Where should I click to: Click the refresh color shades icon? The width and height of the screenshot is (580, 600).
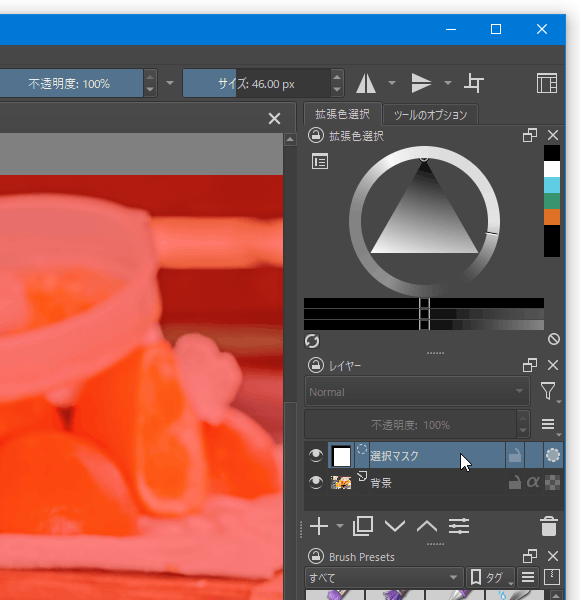[x=312, y=341]
